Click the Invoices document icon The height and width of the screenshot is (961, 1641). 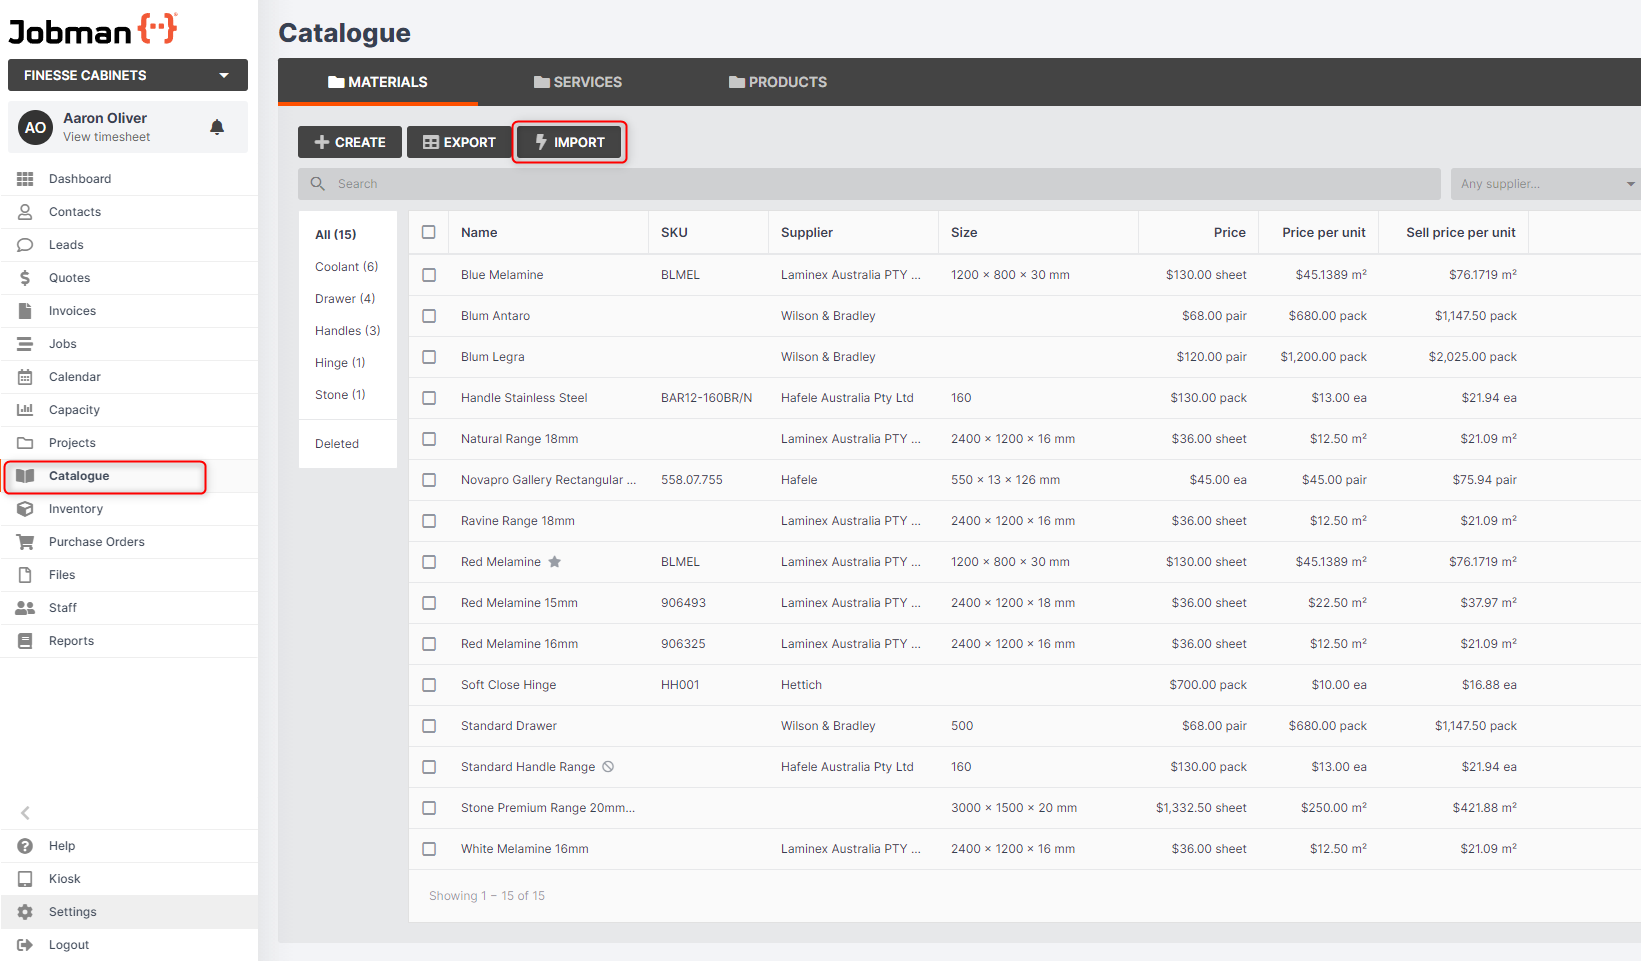25,311
